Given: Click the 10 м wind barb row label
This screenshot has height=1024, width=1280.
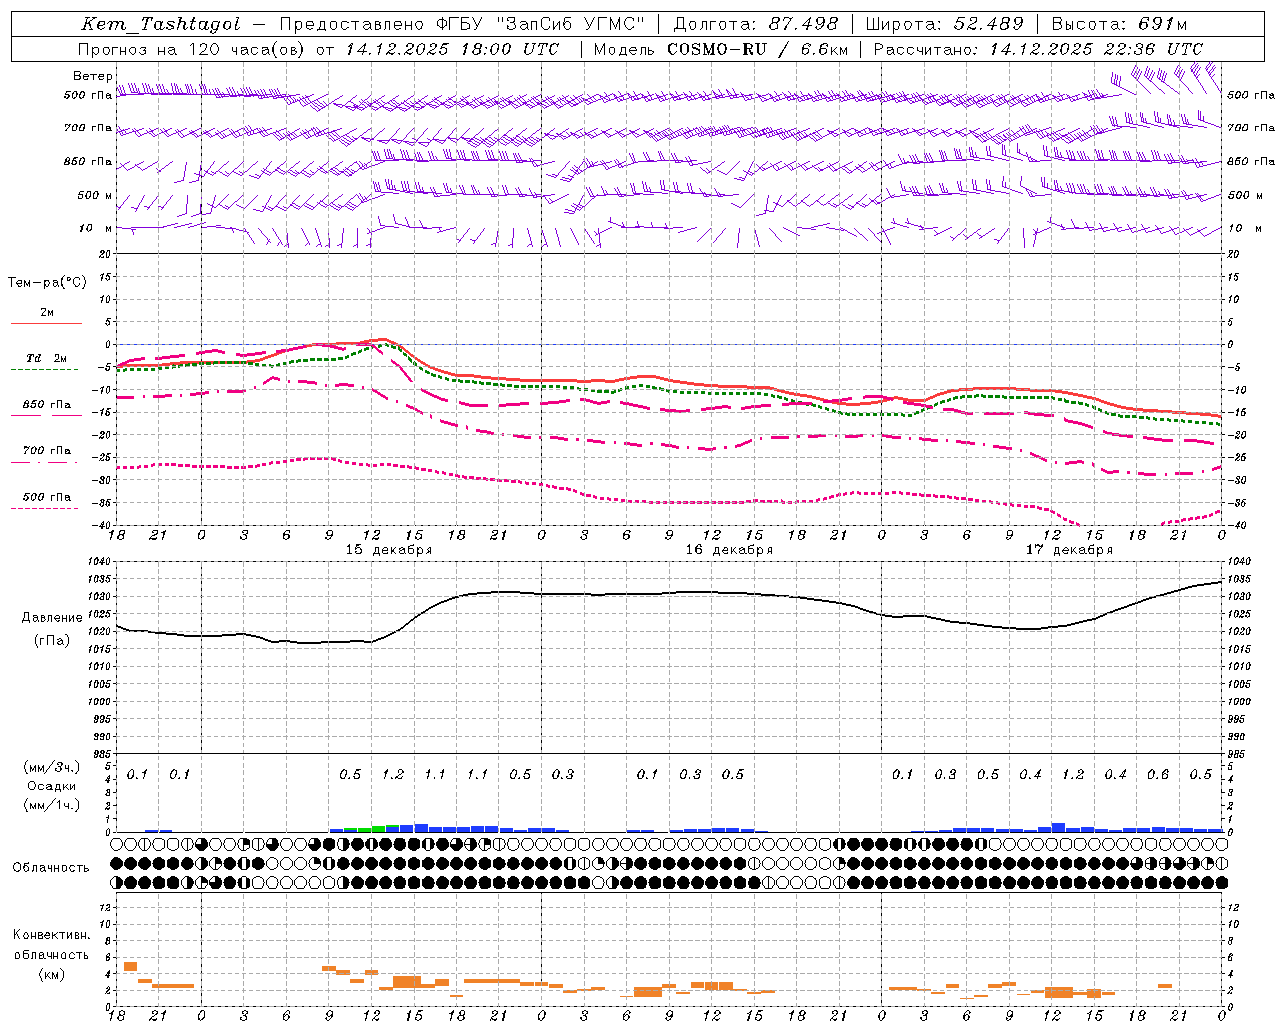Looking at the screenshot, I should 96,228.
